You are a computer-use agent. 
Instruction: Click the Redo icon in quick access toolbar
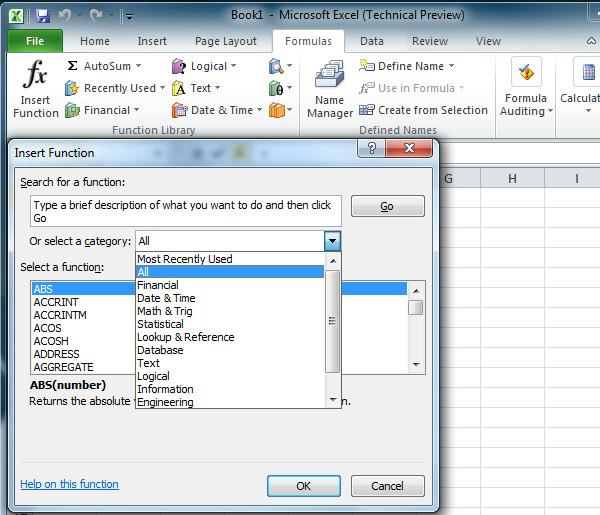pos(96,16)
